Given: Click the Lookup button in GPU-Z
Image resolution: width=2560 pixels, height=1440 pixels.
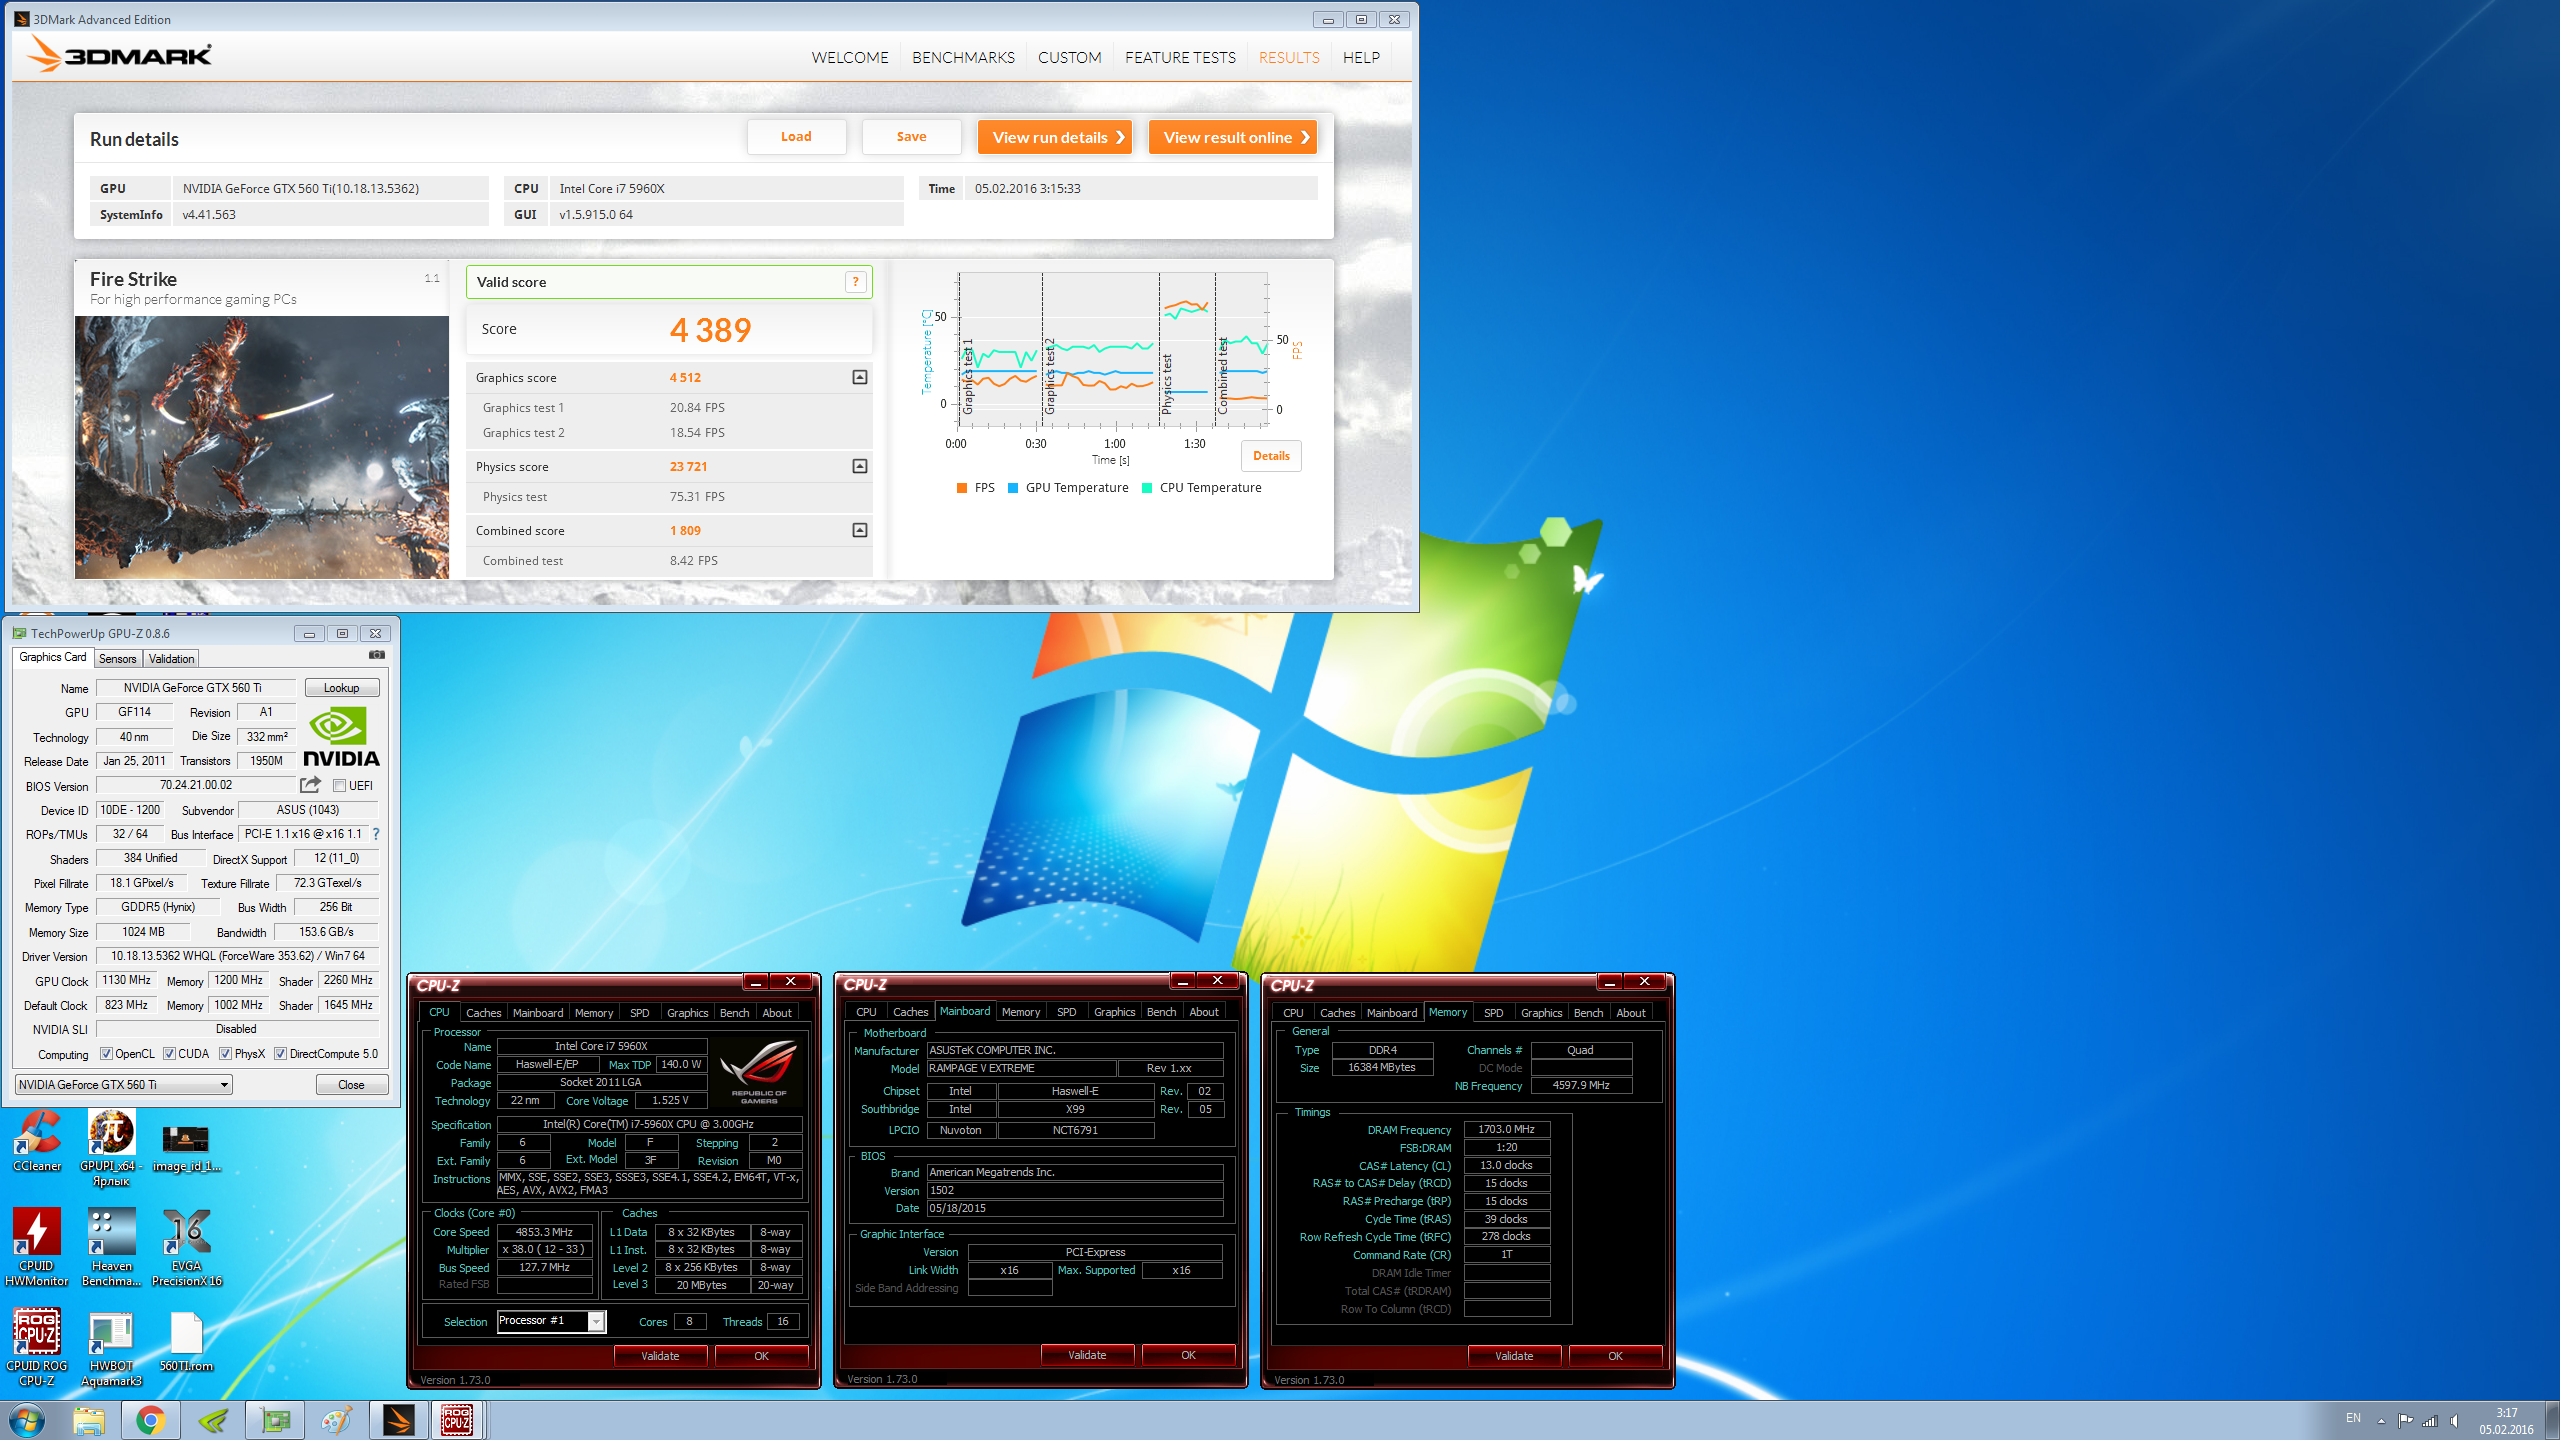Looking at the screenshot, I should point(341,688).
